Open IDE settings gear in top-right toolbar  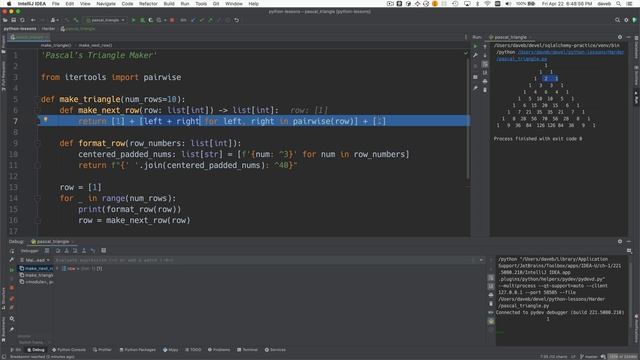coord(626,20)
